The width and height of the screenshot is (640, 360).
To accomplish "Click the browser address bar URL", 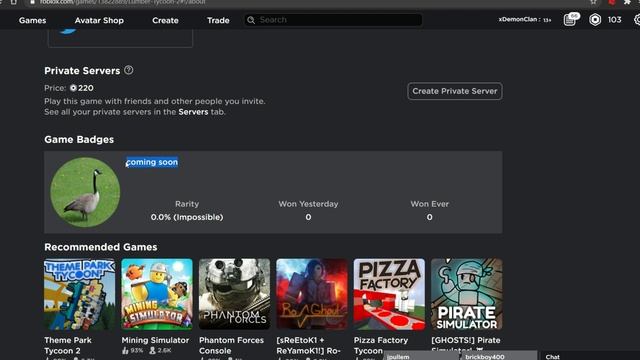I will 122,2.
